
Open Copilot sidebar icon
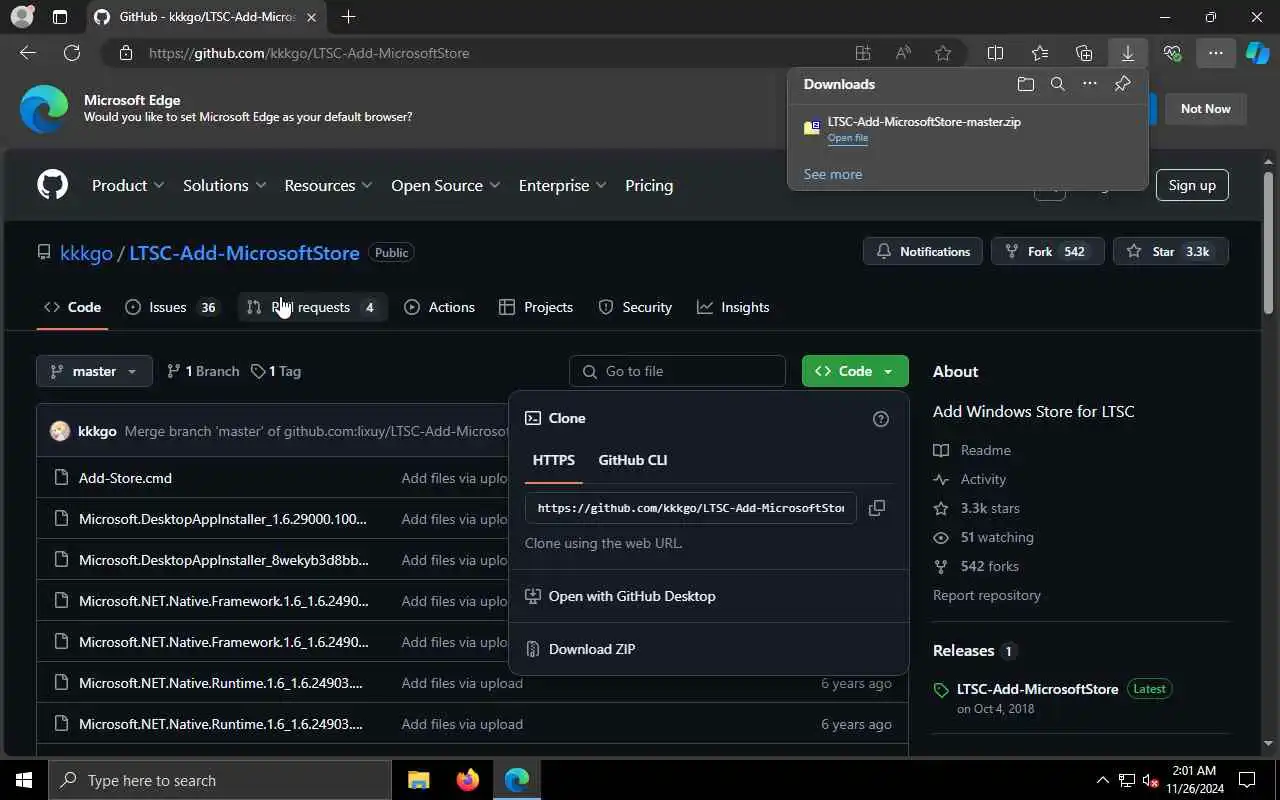click(x=1257, y=53)
